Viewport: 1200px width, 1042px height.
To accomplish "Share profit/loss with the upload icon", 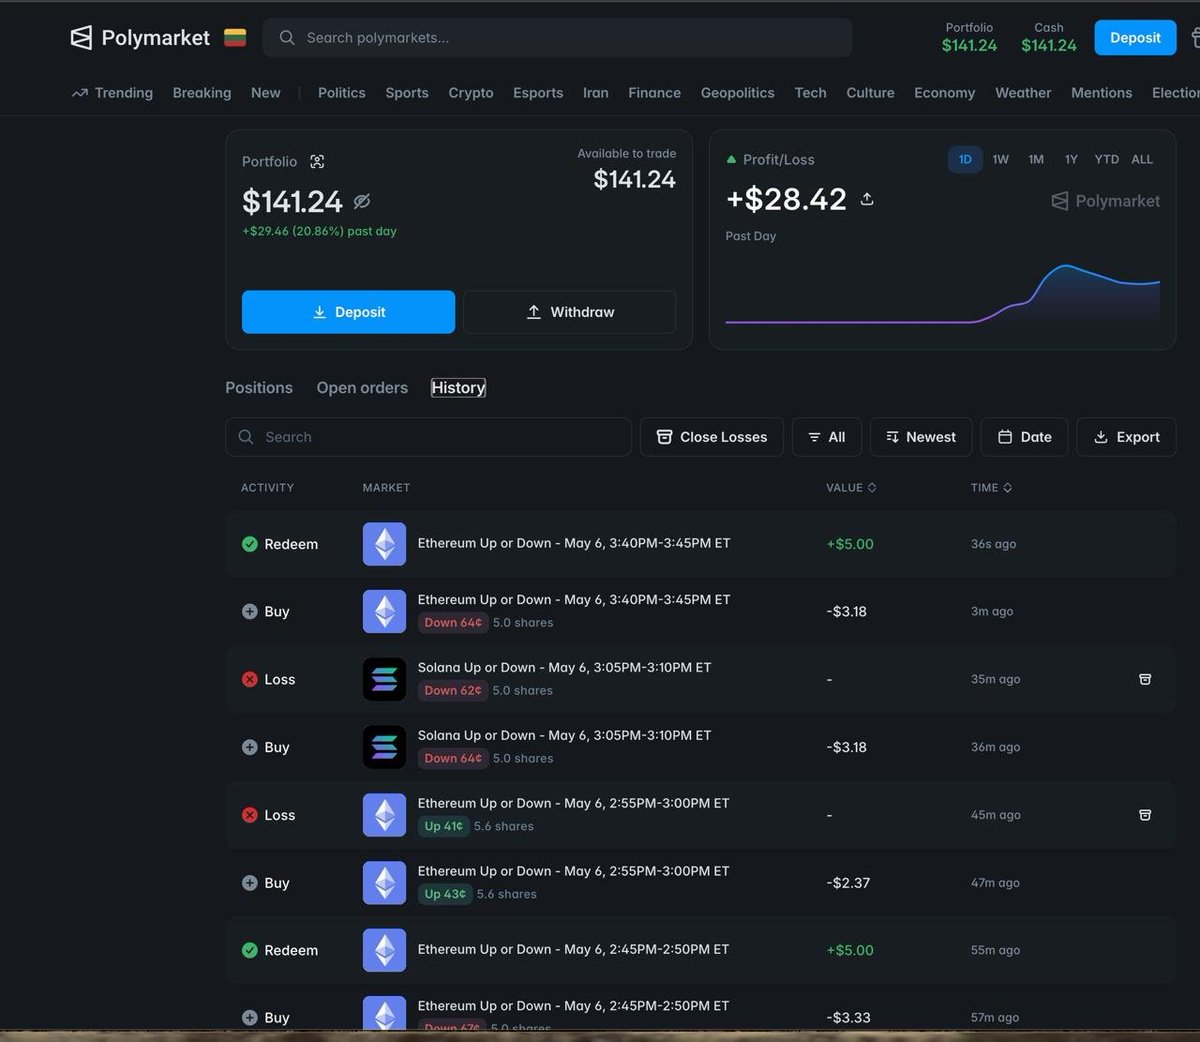I will 867,199.
